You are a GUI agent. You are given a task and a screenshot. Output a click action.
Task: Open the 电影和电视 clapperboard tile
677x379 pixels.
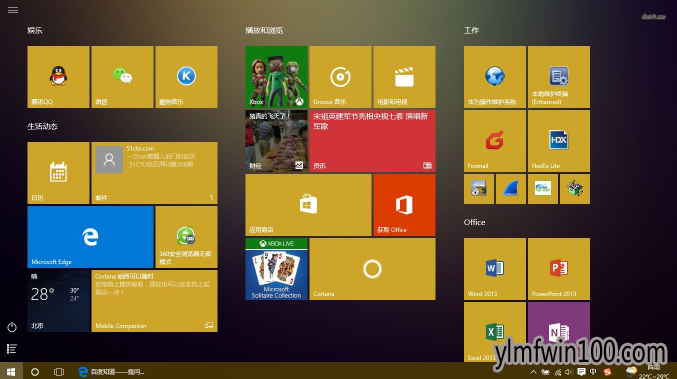click(404, 77)
